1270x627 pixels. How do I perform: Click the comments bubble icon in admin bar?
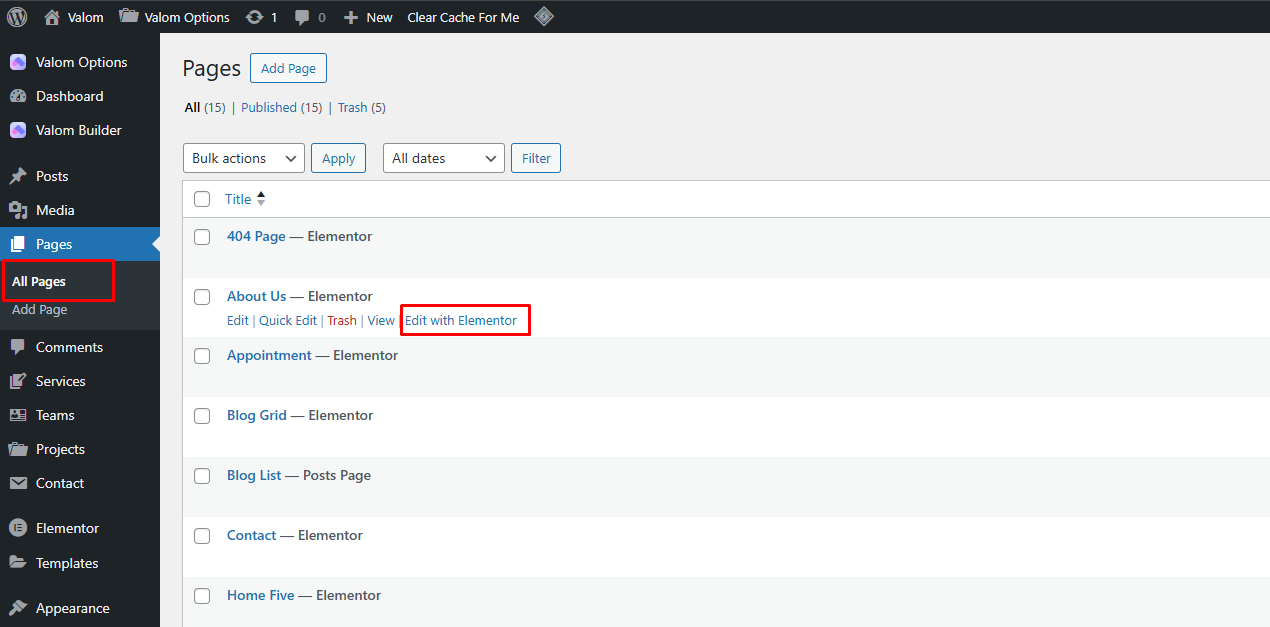303,17
